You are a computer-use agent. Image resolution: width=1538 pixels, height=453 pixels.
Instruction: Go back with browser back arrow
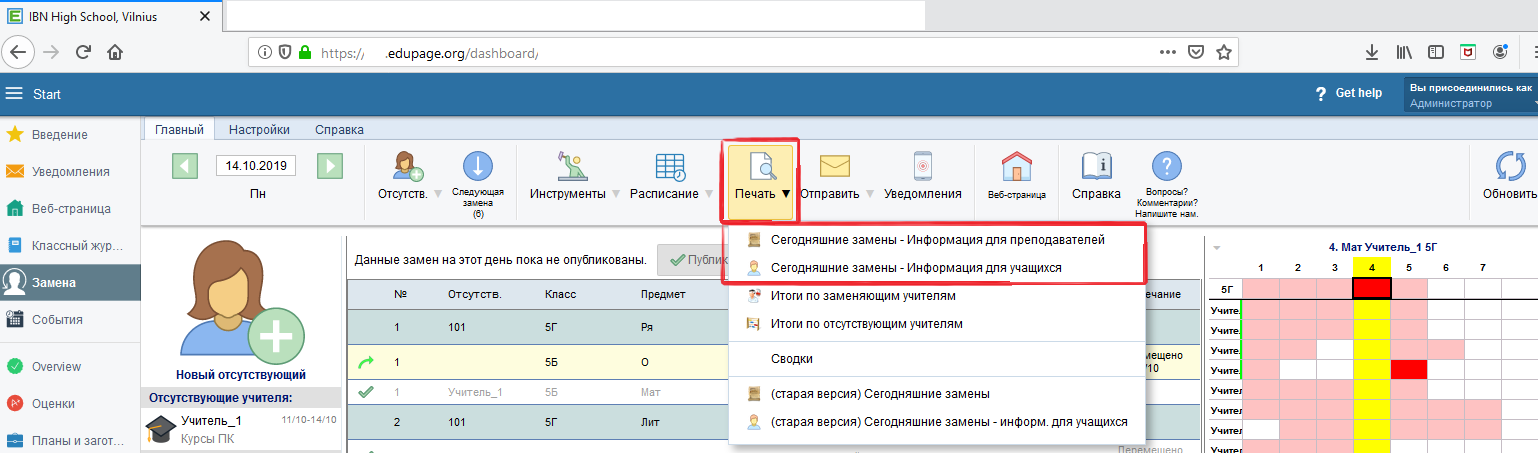point(20,52)
